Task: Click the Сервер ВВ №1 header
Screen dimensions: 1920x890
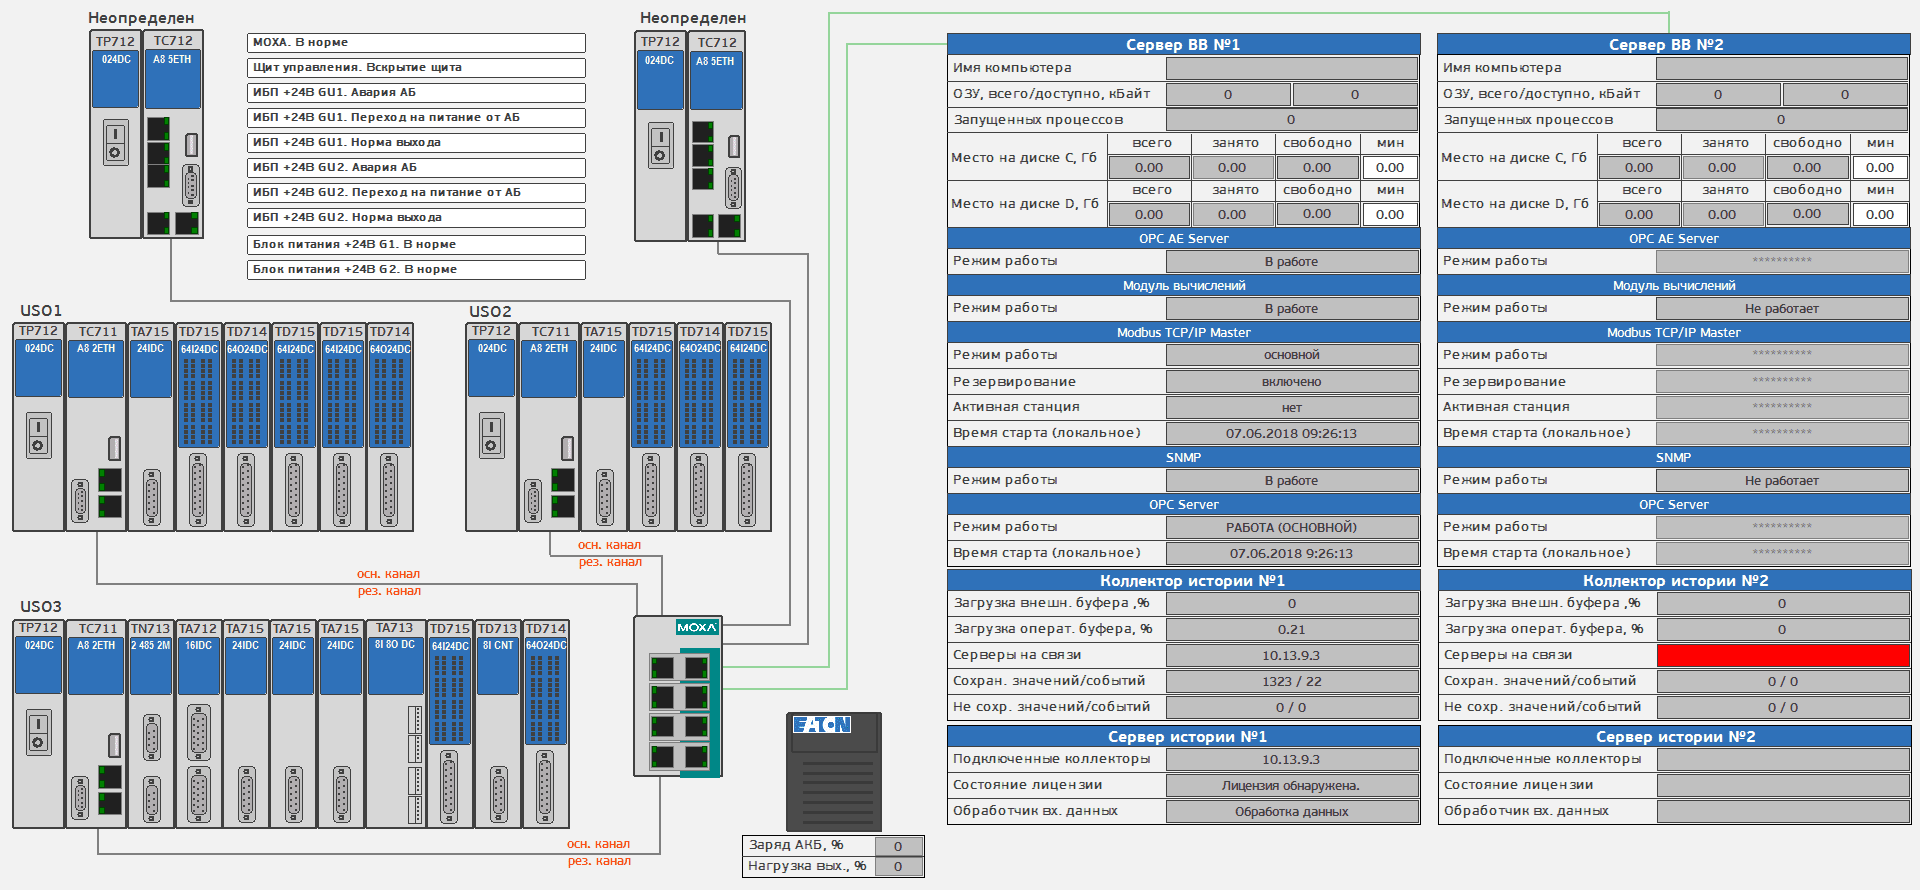Action: pos(1183,44)
